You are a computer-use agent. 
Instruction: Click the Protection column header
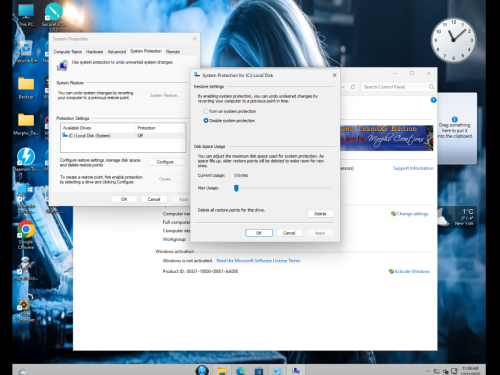[160, 128]
